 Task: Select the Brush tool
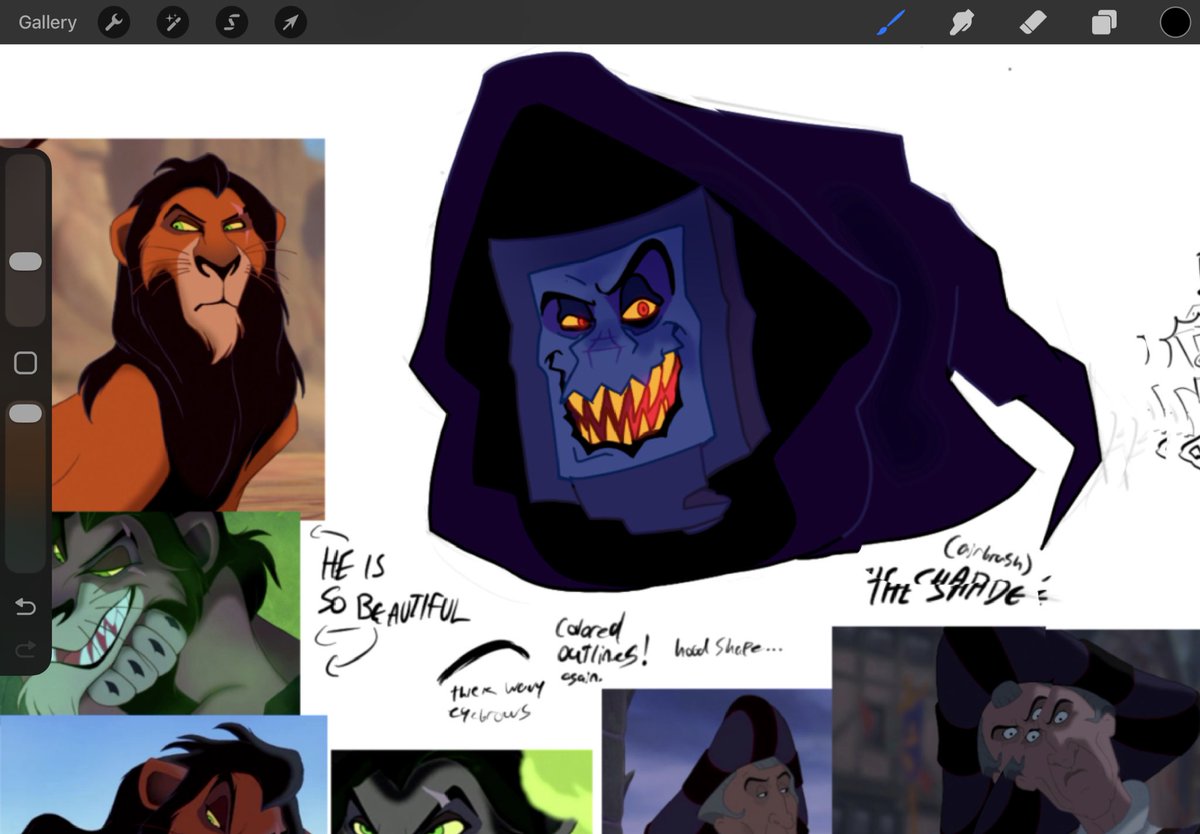(891, 22)
